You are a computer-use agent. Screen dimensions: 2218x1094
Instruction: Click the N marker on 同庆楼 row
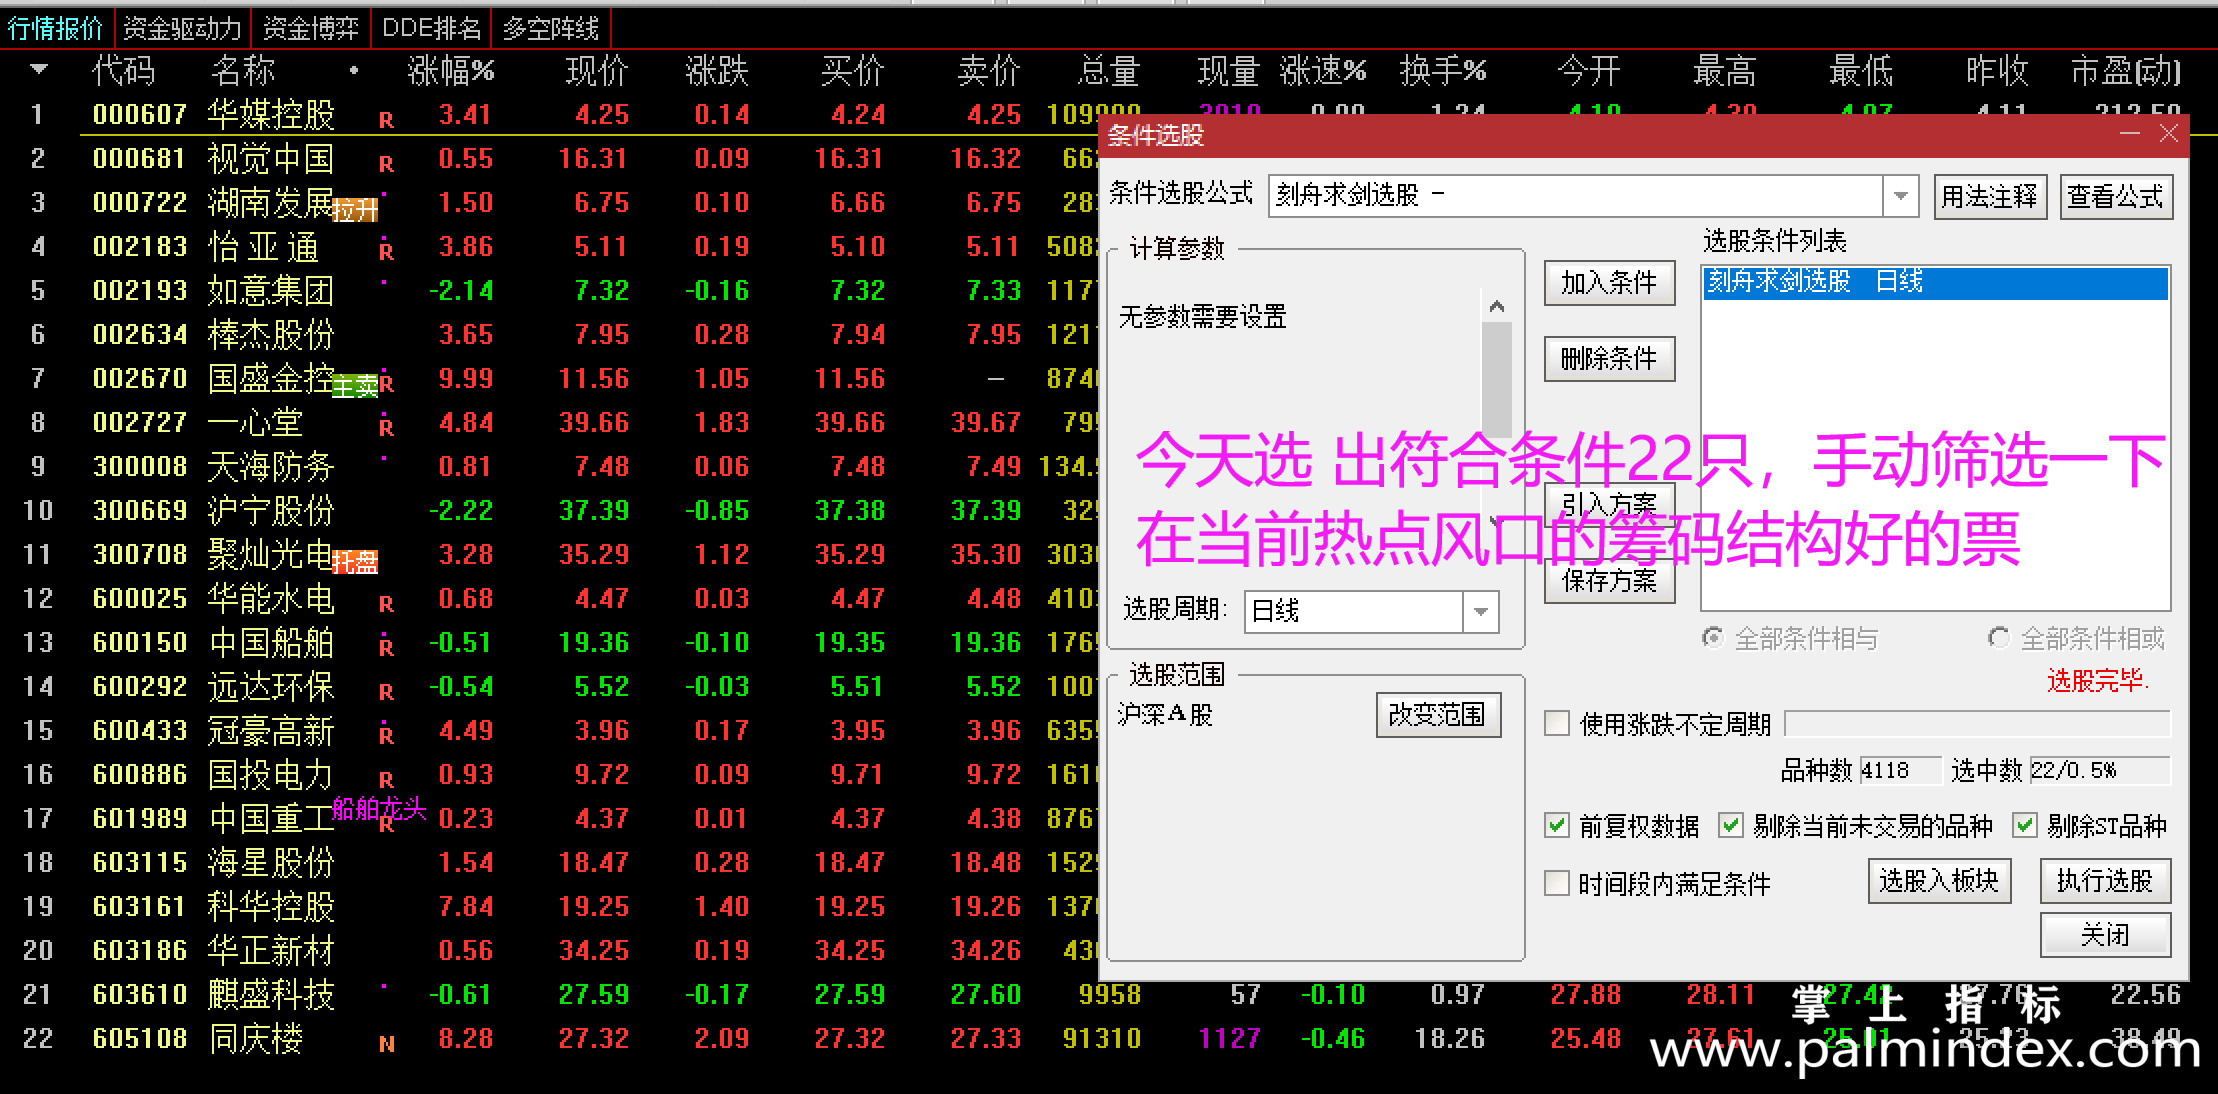pyautogui.click(x=386, y=1044)
